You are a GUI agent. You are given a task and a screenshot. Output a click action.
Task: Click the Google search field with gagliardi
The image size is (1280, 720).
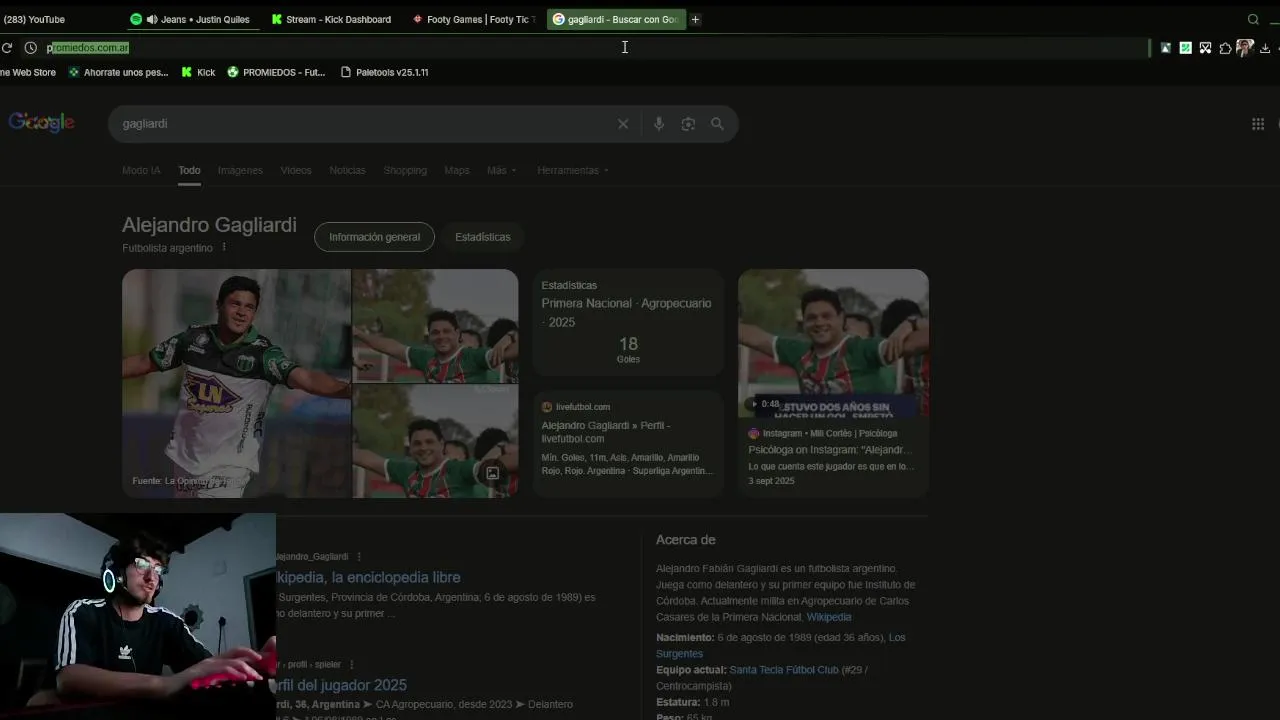[365, 124]
